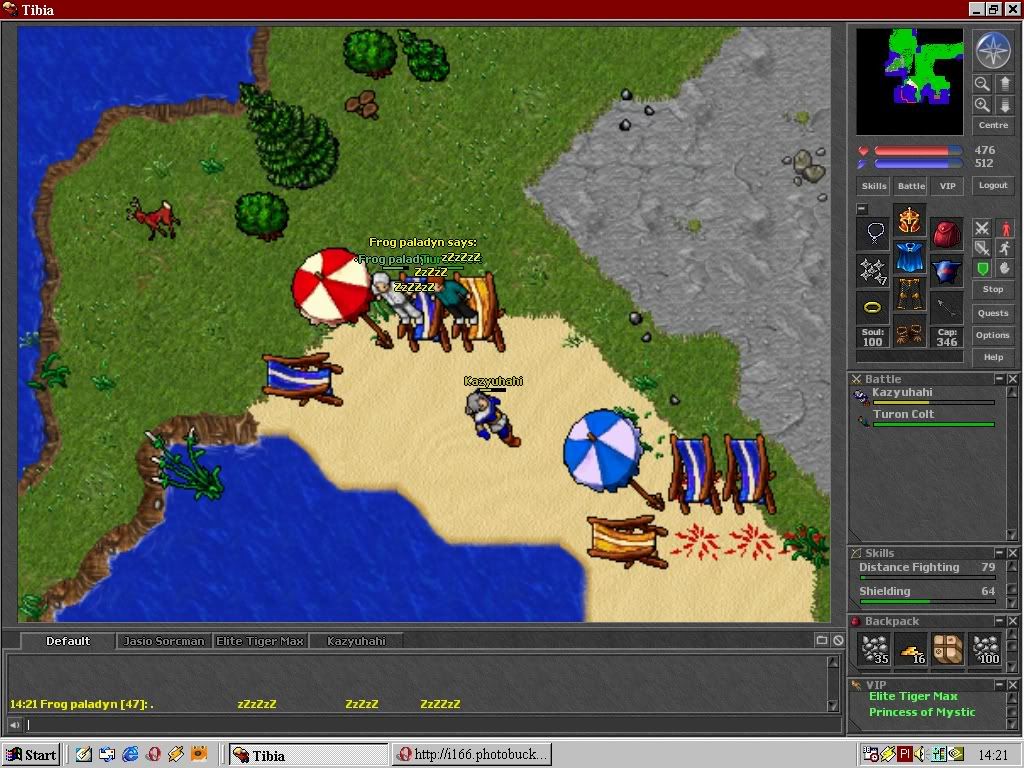
Task: Switch to the Kazyuhahi chat tab
Action: (356, 641)
